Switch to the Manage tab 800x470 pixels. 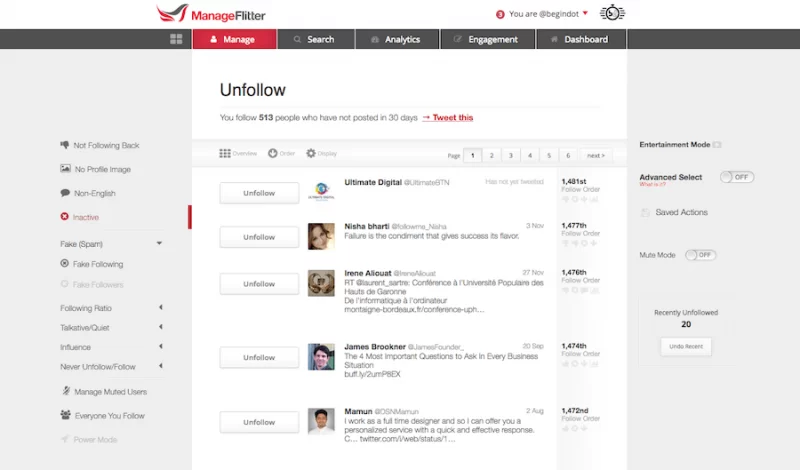point(235,39)
